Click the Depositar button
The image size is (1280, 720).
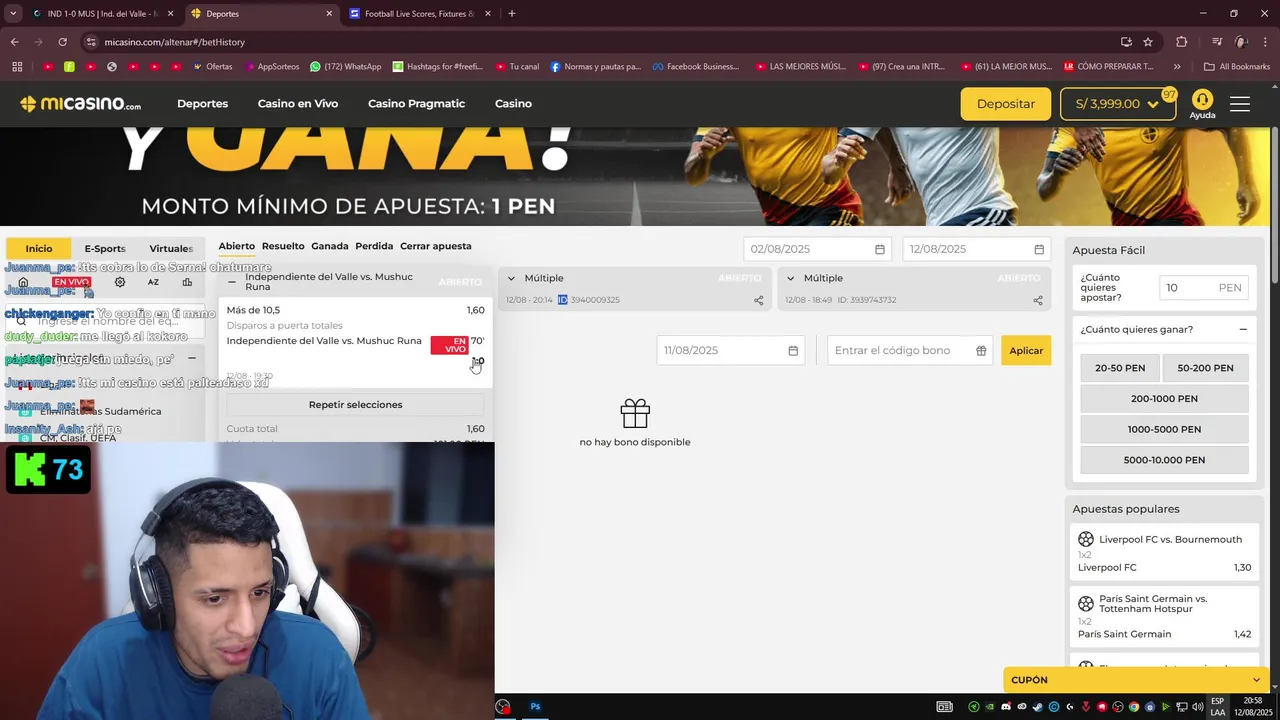click(x=1006, y=104)
